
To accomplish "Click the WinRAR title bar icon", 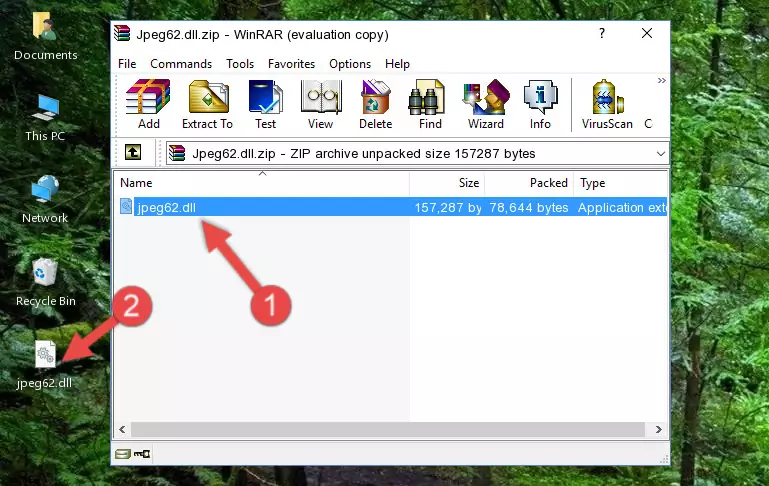I will pyautogui.click(x=122, y=33).
